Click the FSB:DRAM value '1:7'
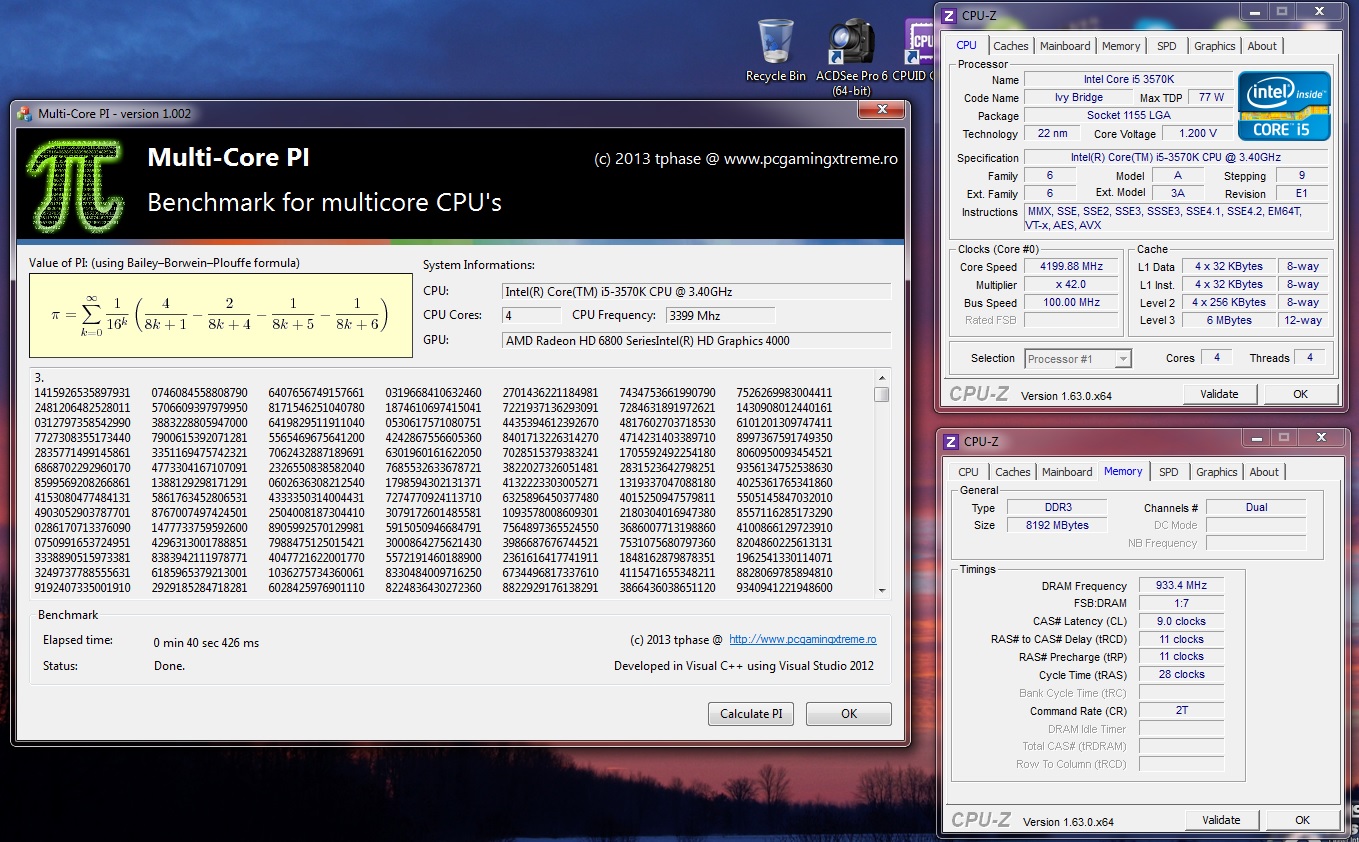 pos(1181,604)
